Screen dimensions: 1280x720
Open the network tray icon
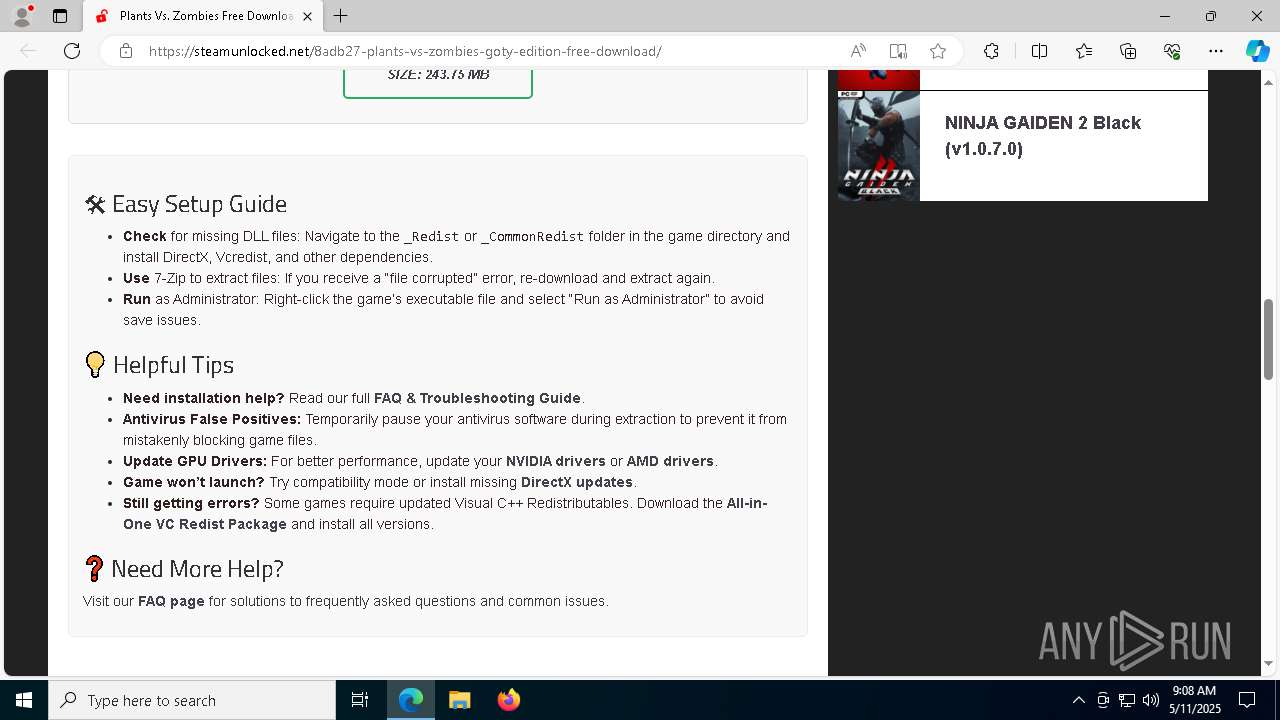click(1127, 700)
